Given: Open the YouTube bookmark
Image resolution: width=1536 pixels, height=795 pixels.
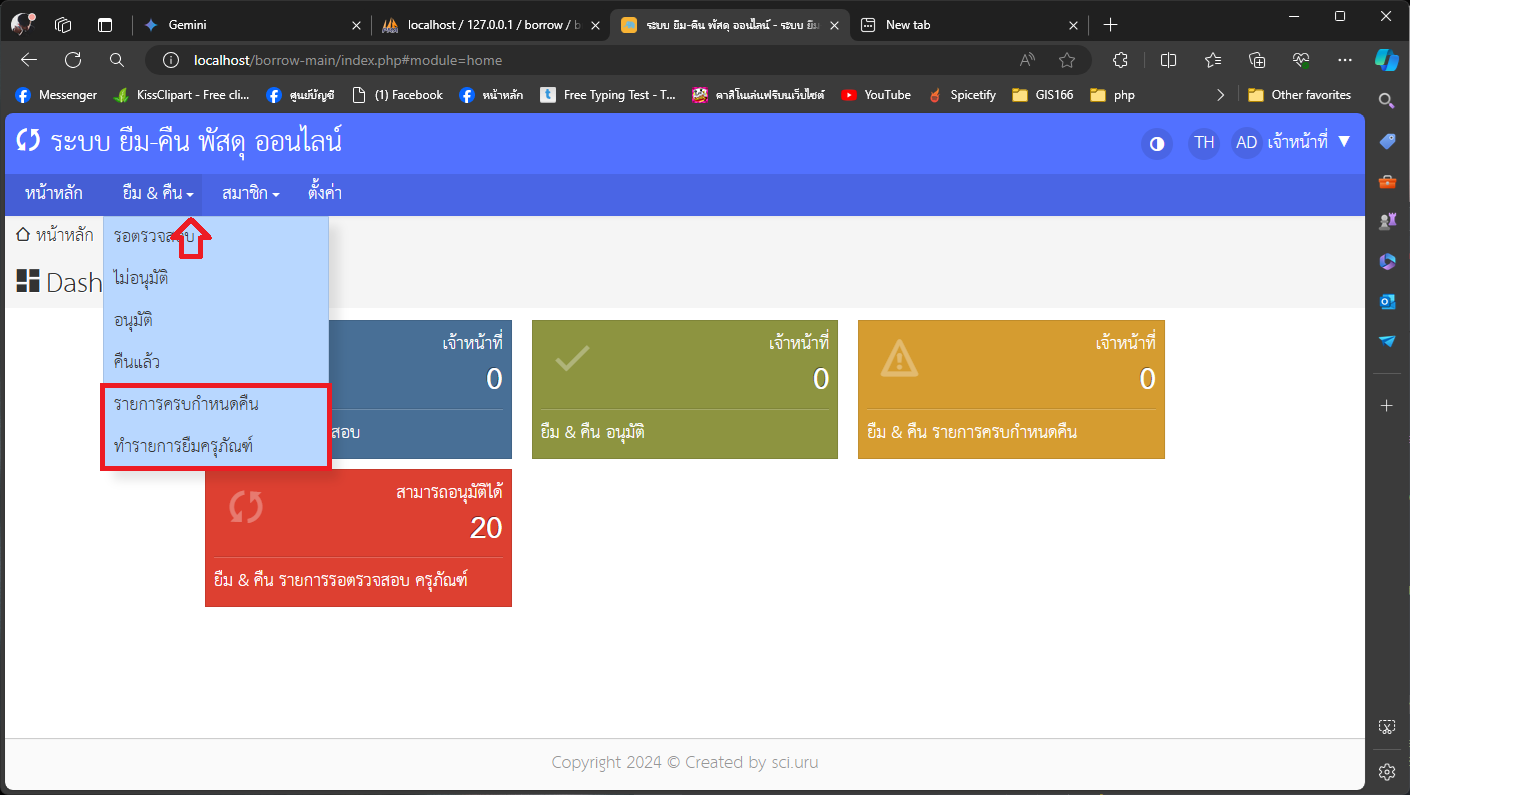Looking at the screenshot, I should point(876,95).
